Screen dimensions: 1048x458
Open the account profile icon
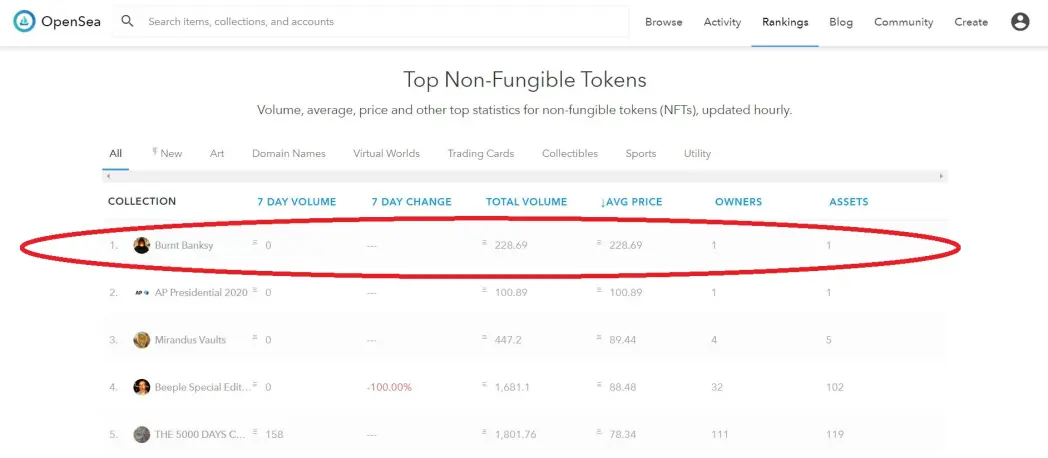(x=1020, y=21)
